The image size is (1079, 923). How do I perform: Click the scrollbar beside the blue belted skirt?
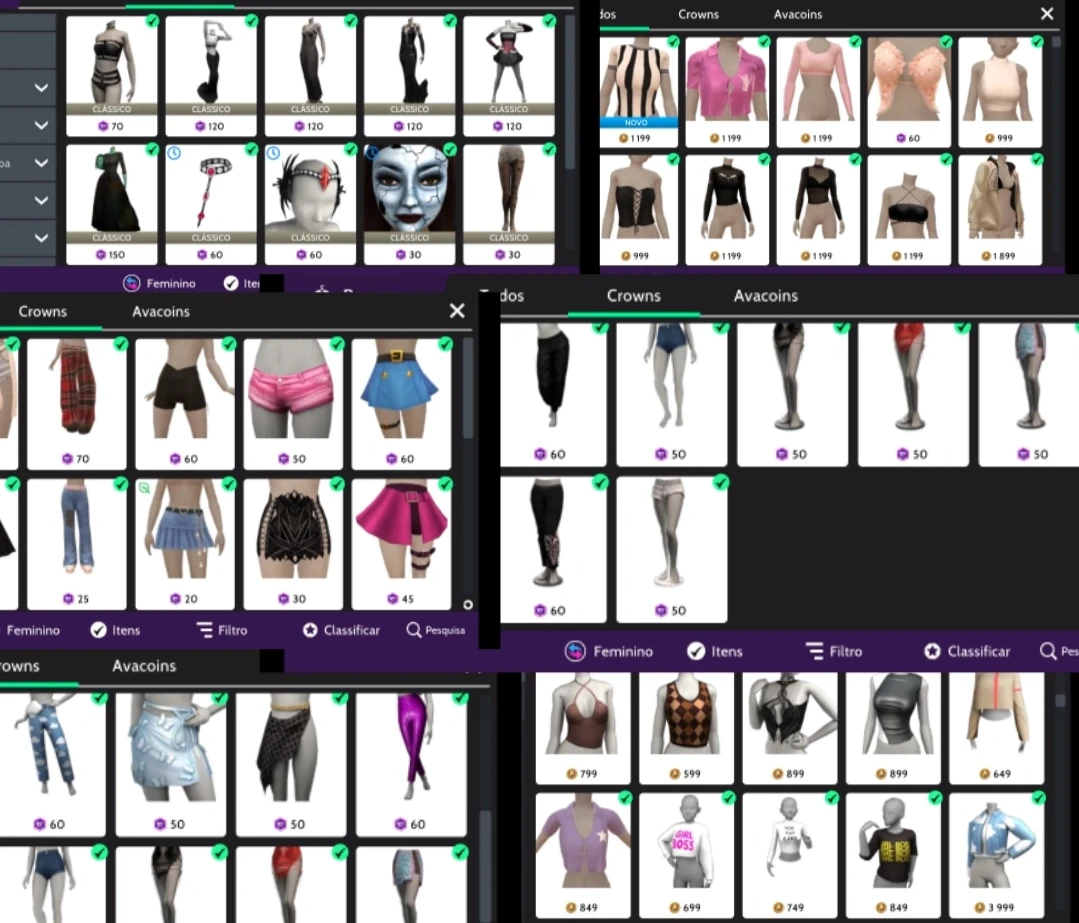(468, 390)
